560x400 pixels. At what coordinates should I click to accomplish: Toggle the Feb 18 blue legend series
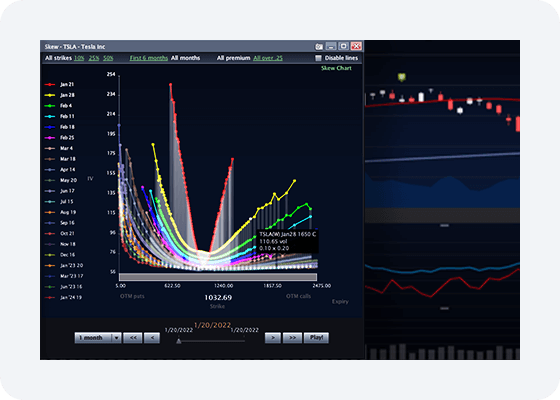pos(59,127)
